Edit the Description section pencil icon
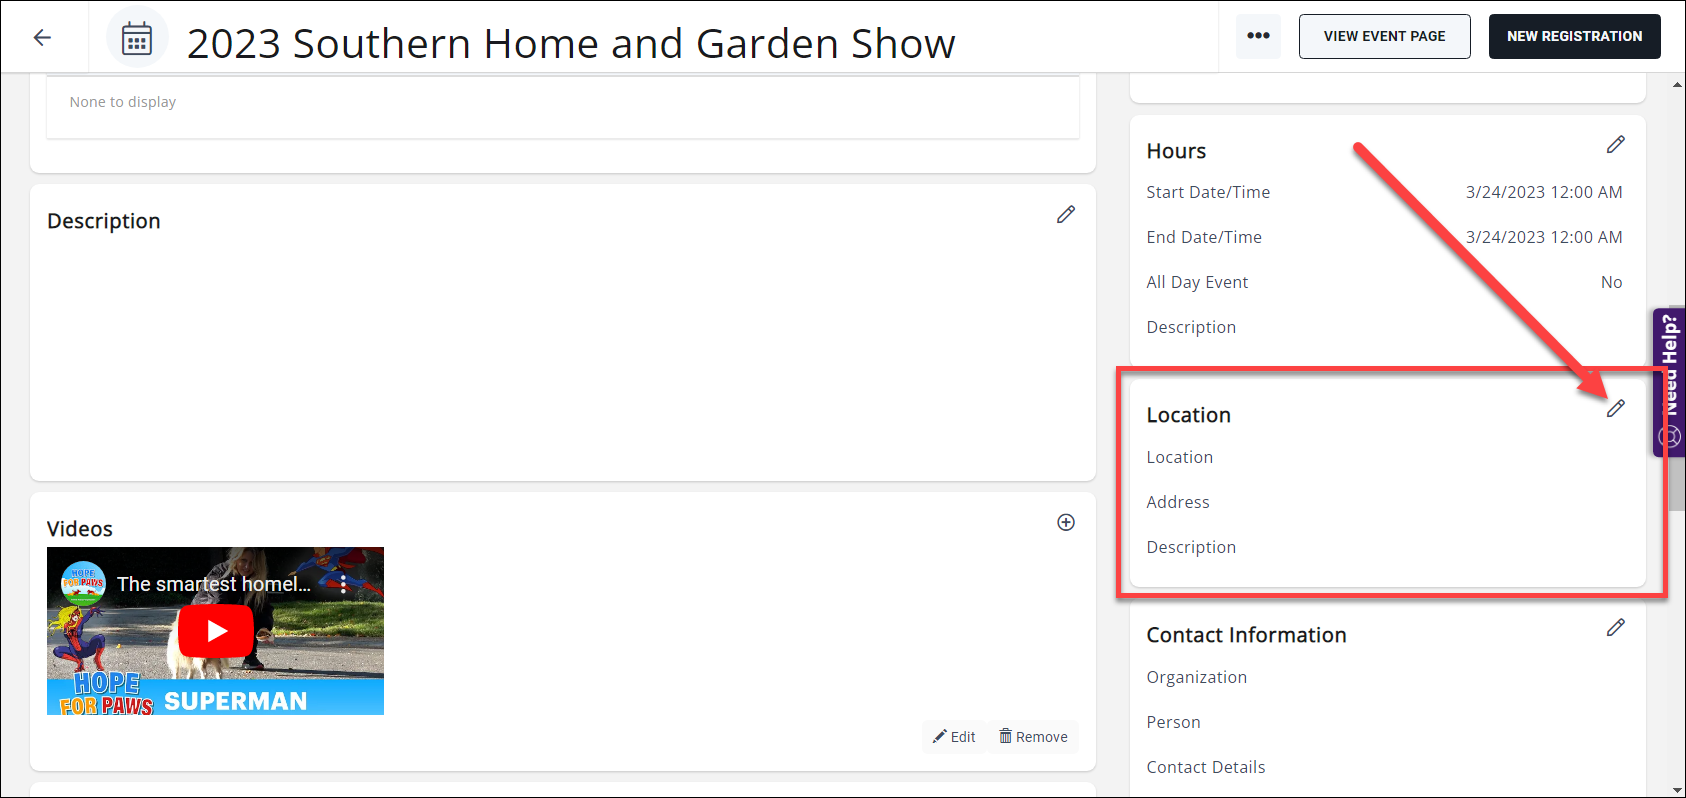The image size is (1686, 798). click(x=1066, y=215)
